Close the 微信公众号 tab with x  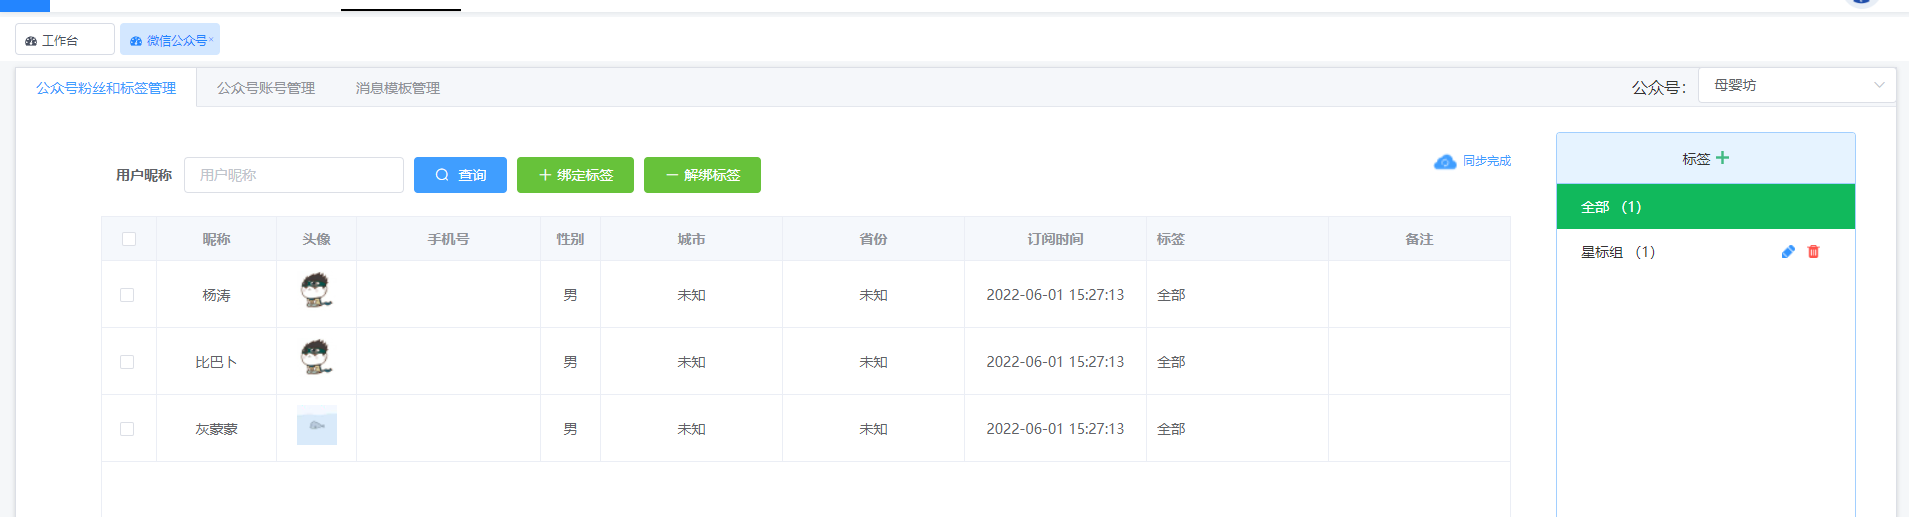tap(211, 40)
